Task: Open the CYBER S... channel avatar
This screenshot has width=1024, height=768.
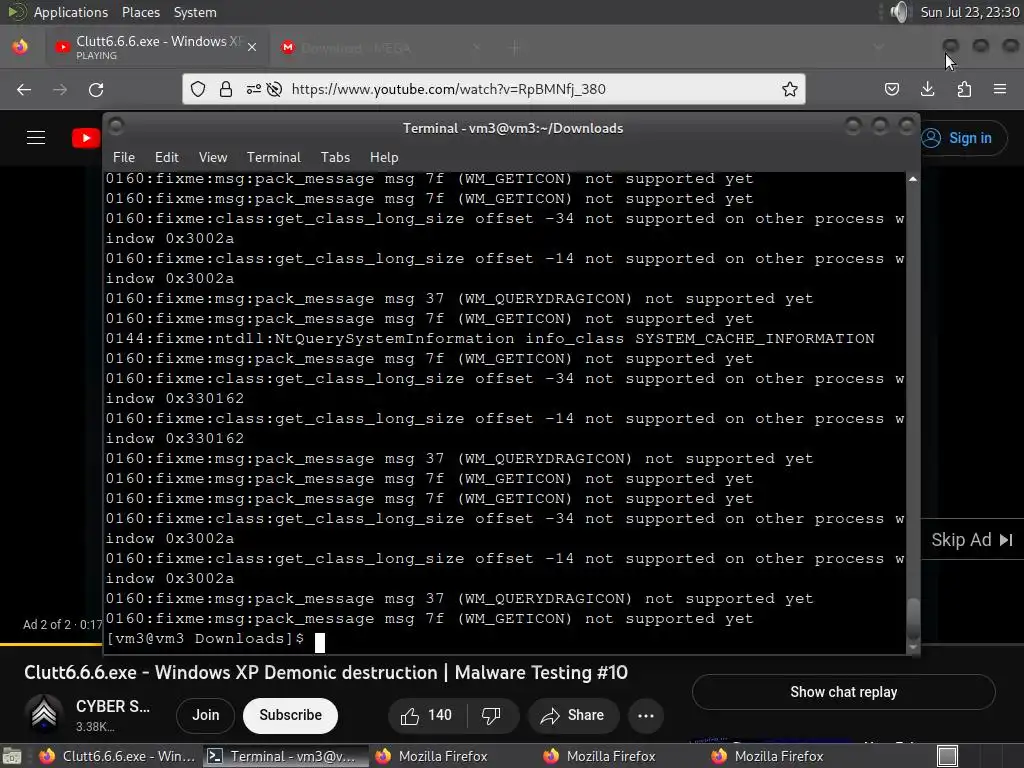Action: pyautogui.click(x=44, y=714)
